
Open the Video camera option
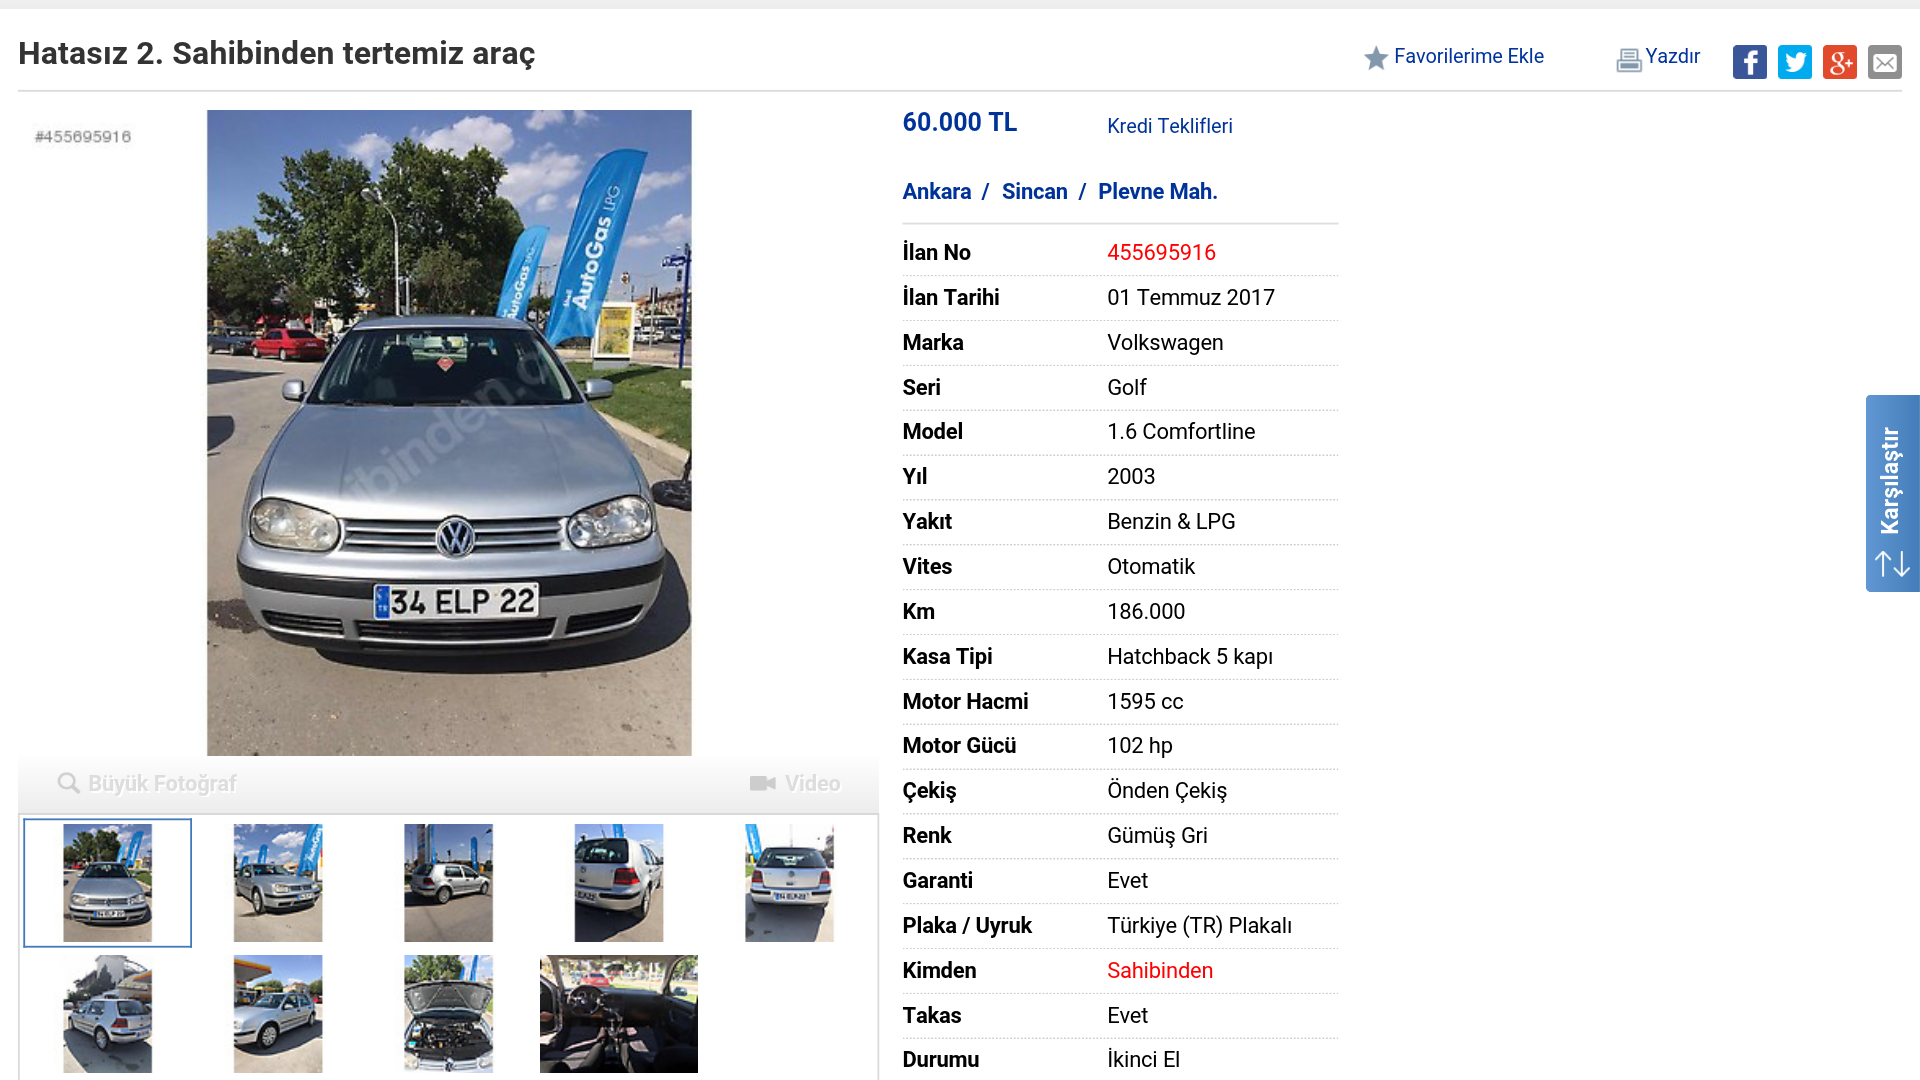click(x=795, y=783)
